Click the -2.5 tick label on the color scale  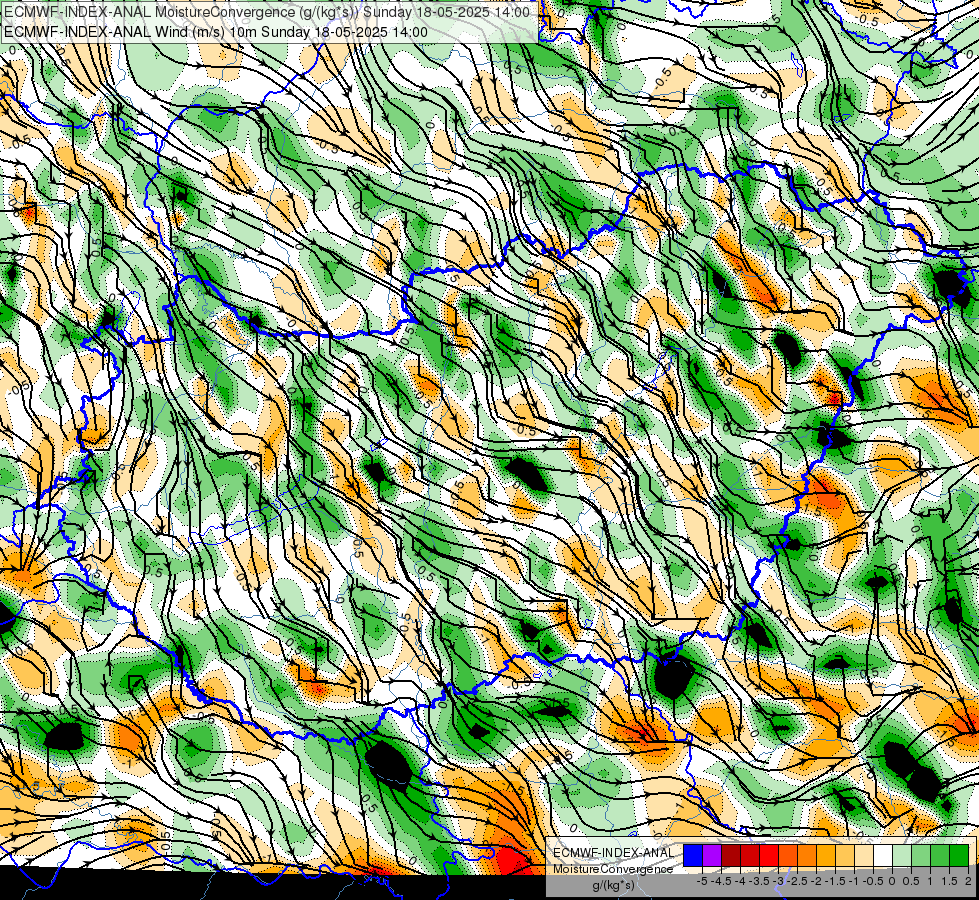point(797,881)
